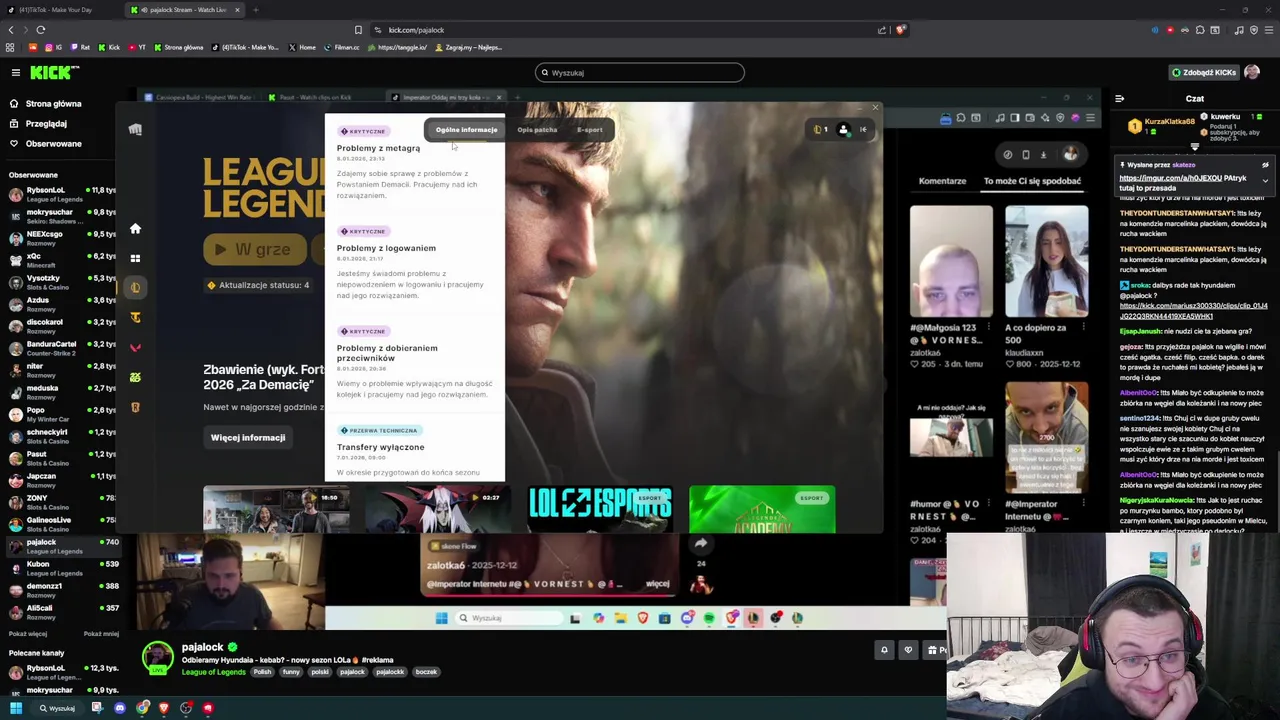
Task: Open Chrome from Windows taskbar
Action: point(143,708)
